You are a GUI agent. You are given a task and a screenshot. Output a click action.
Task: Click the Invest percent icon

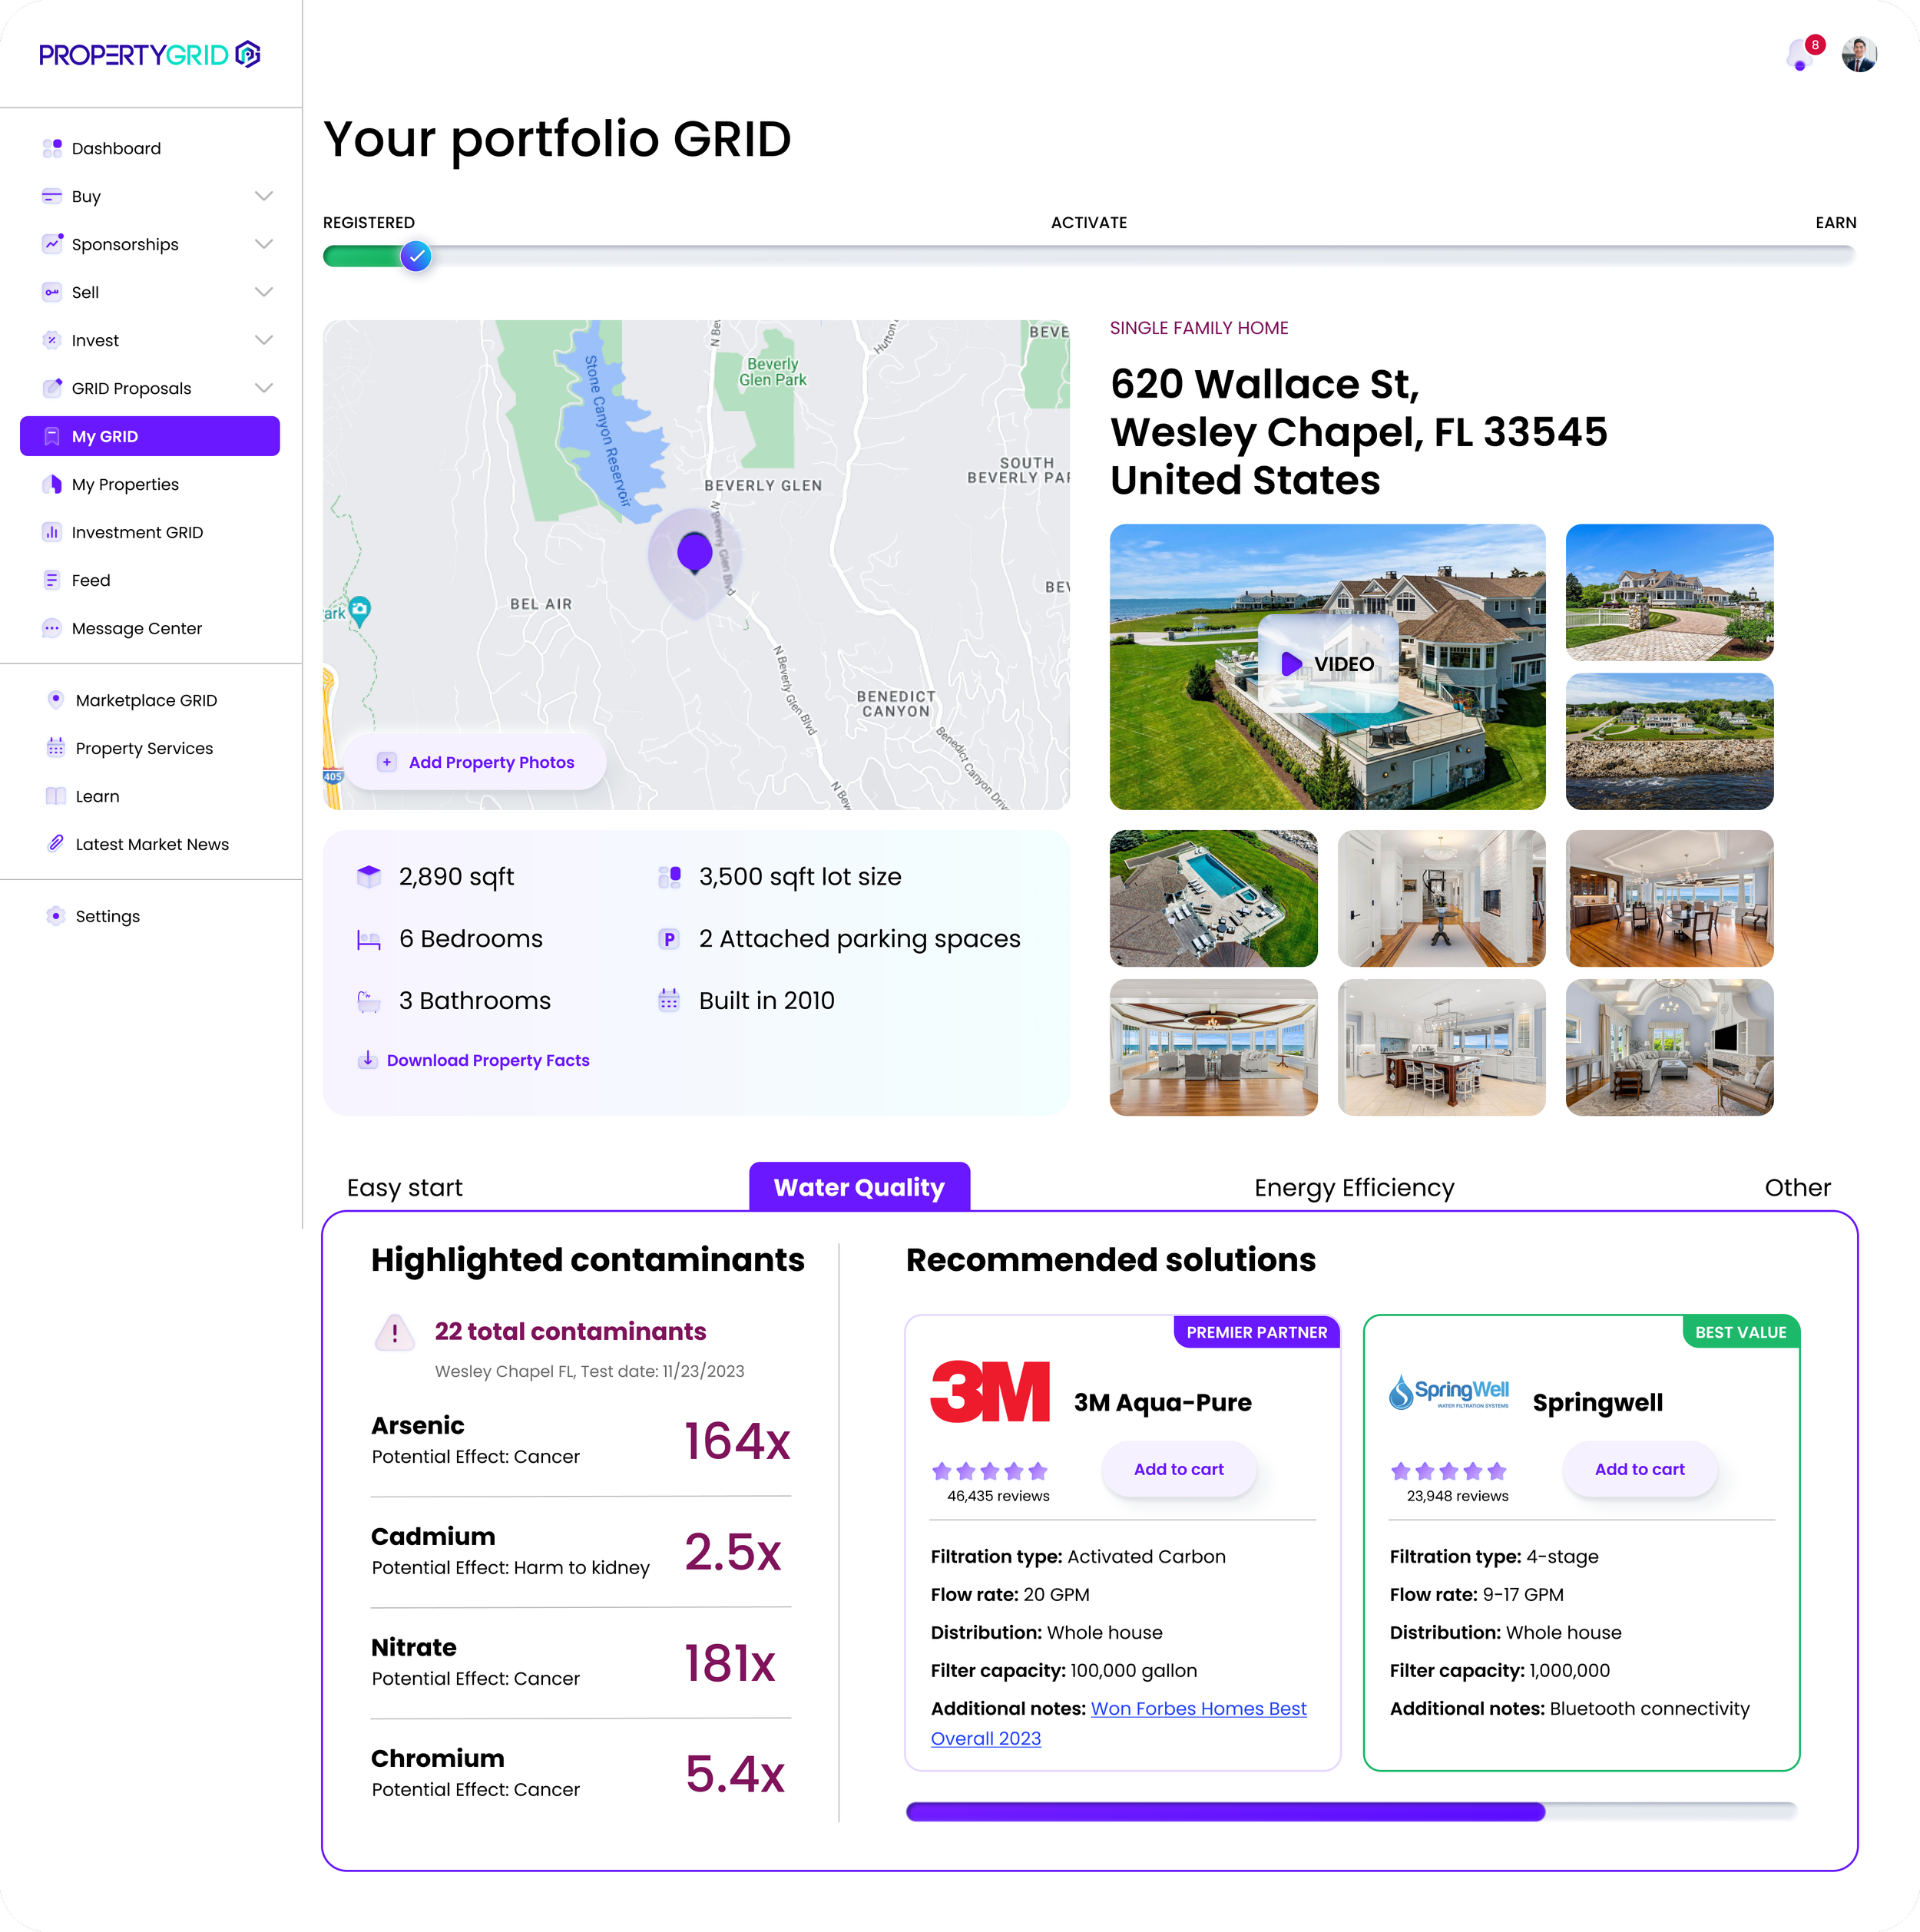coord(52,340)
